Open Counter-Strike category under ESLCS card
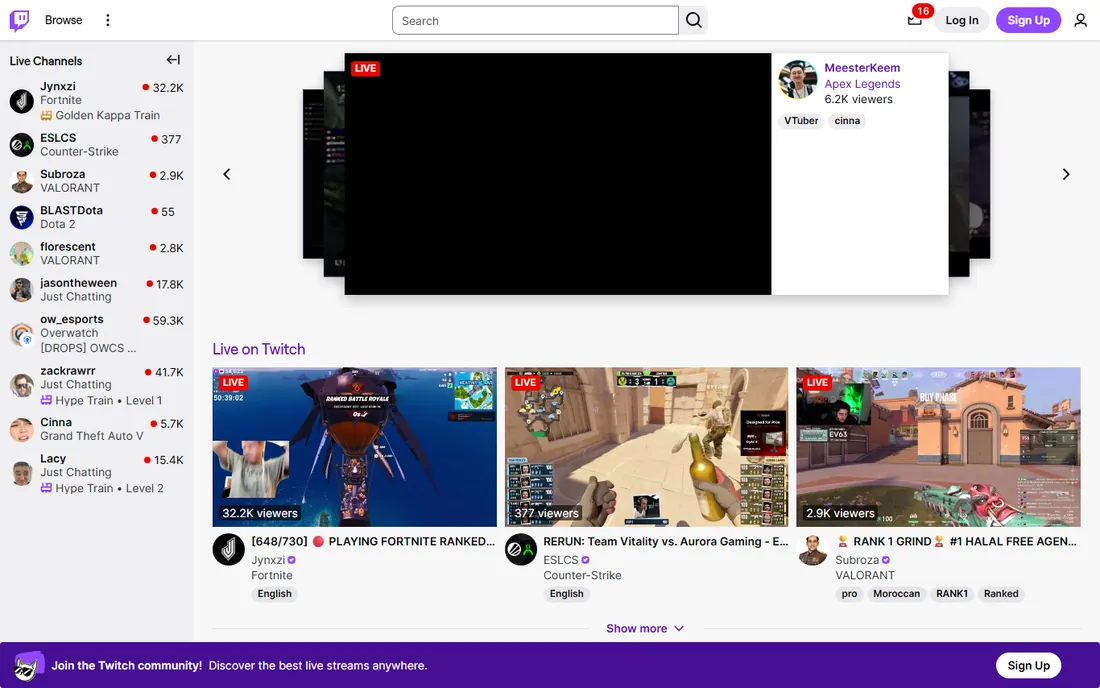This screenshot has width=1100, height=688. point(582,575)
